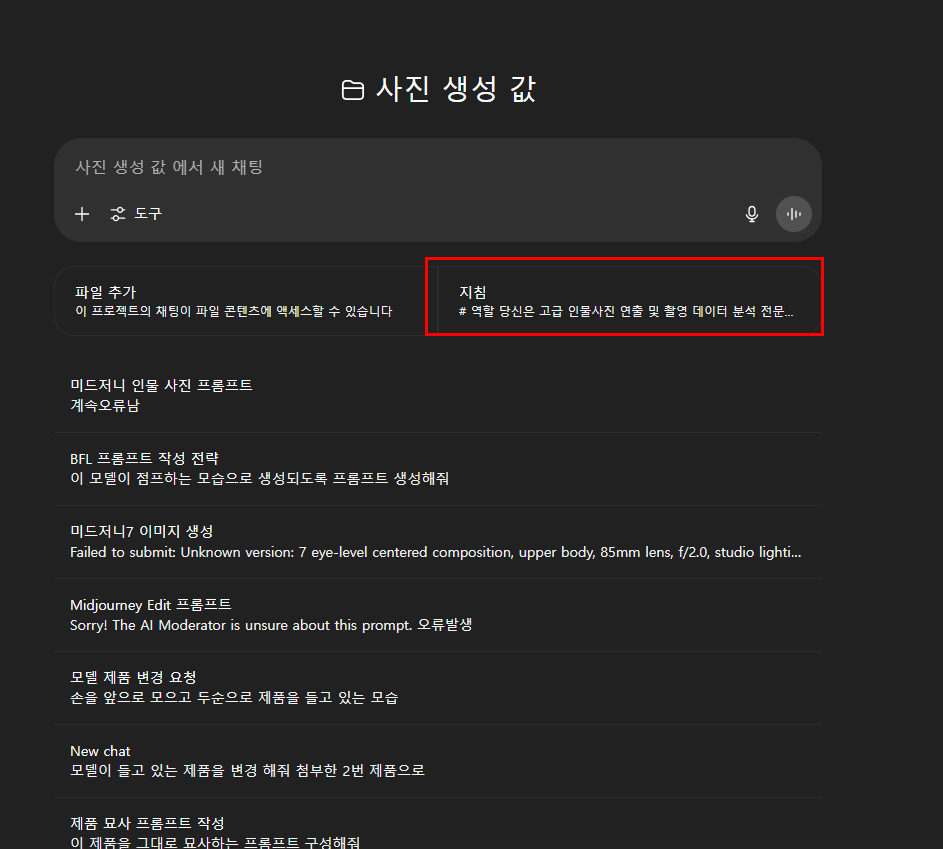The width and height of the screenshot is (943, 849).
Task: Open the New chat conversation entry
Action: pos(438,761)
